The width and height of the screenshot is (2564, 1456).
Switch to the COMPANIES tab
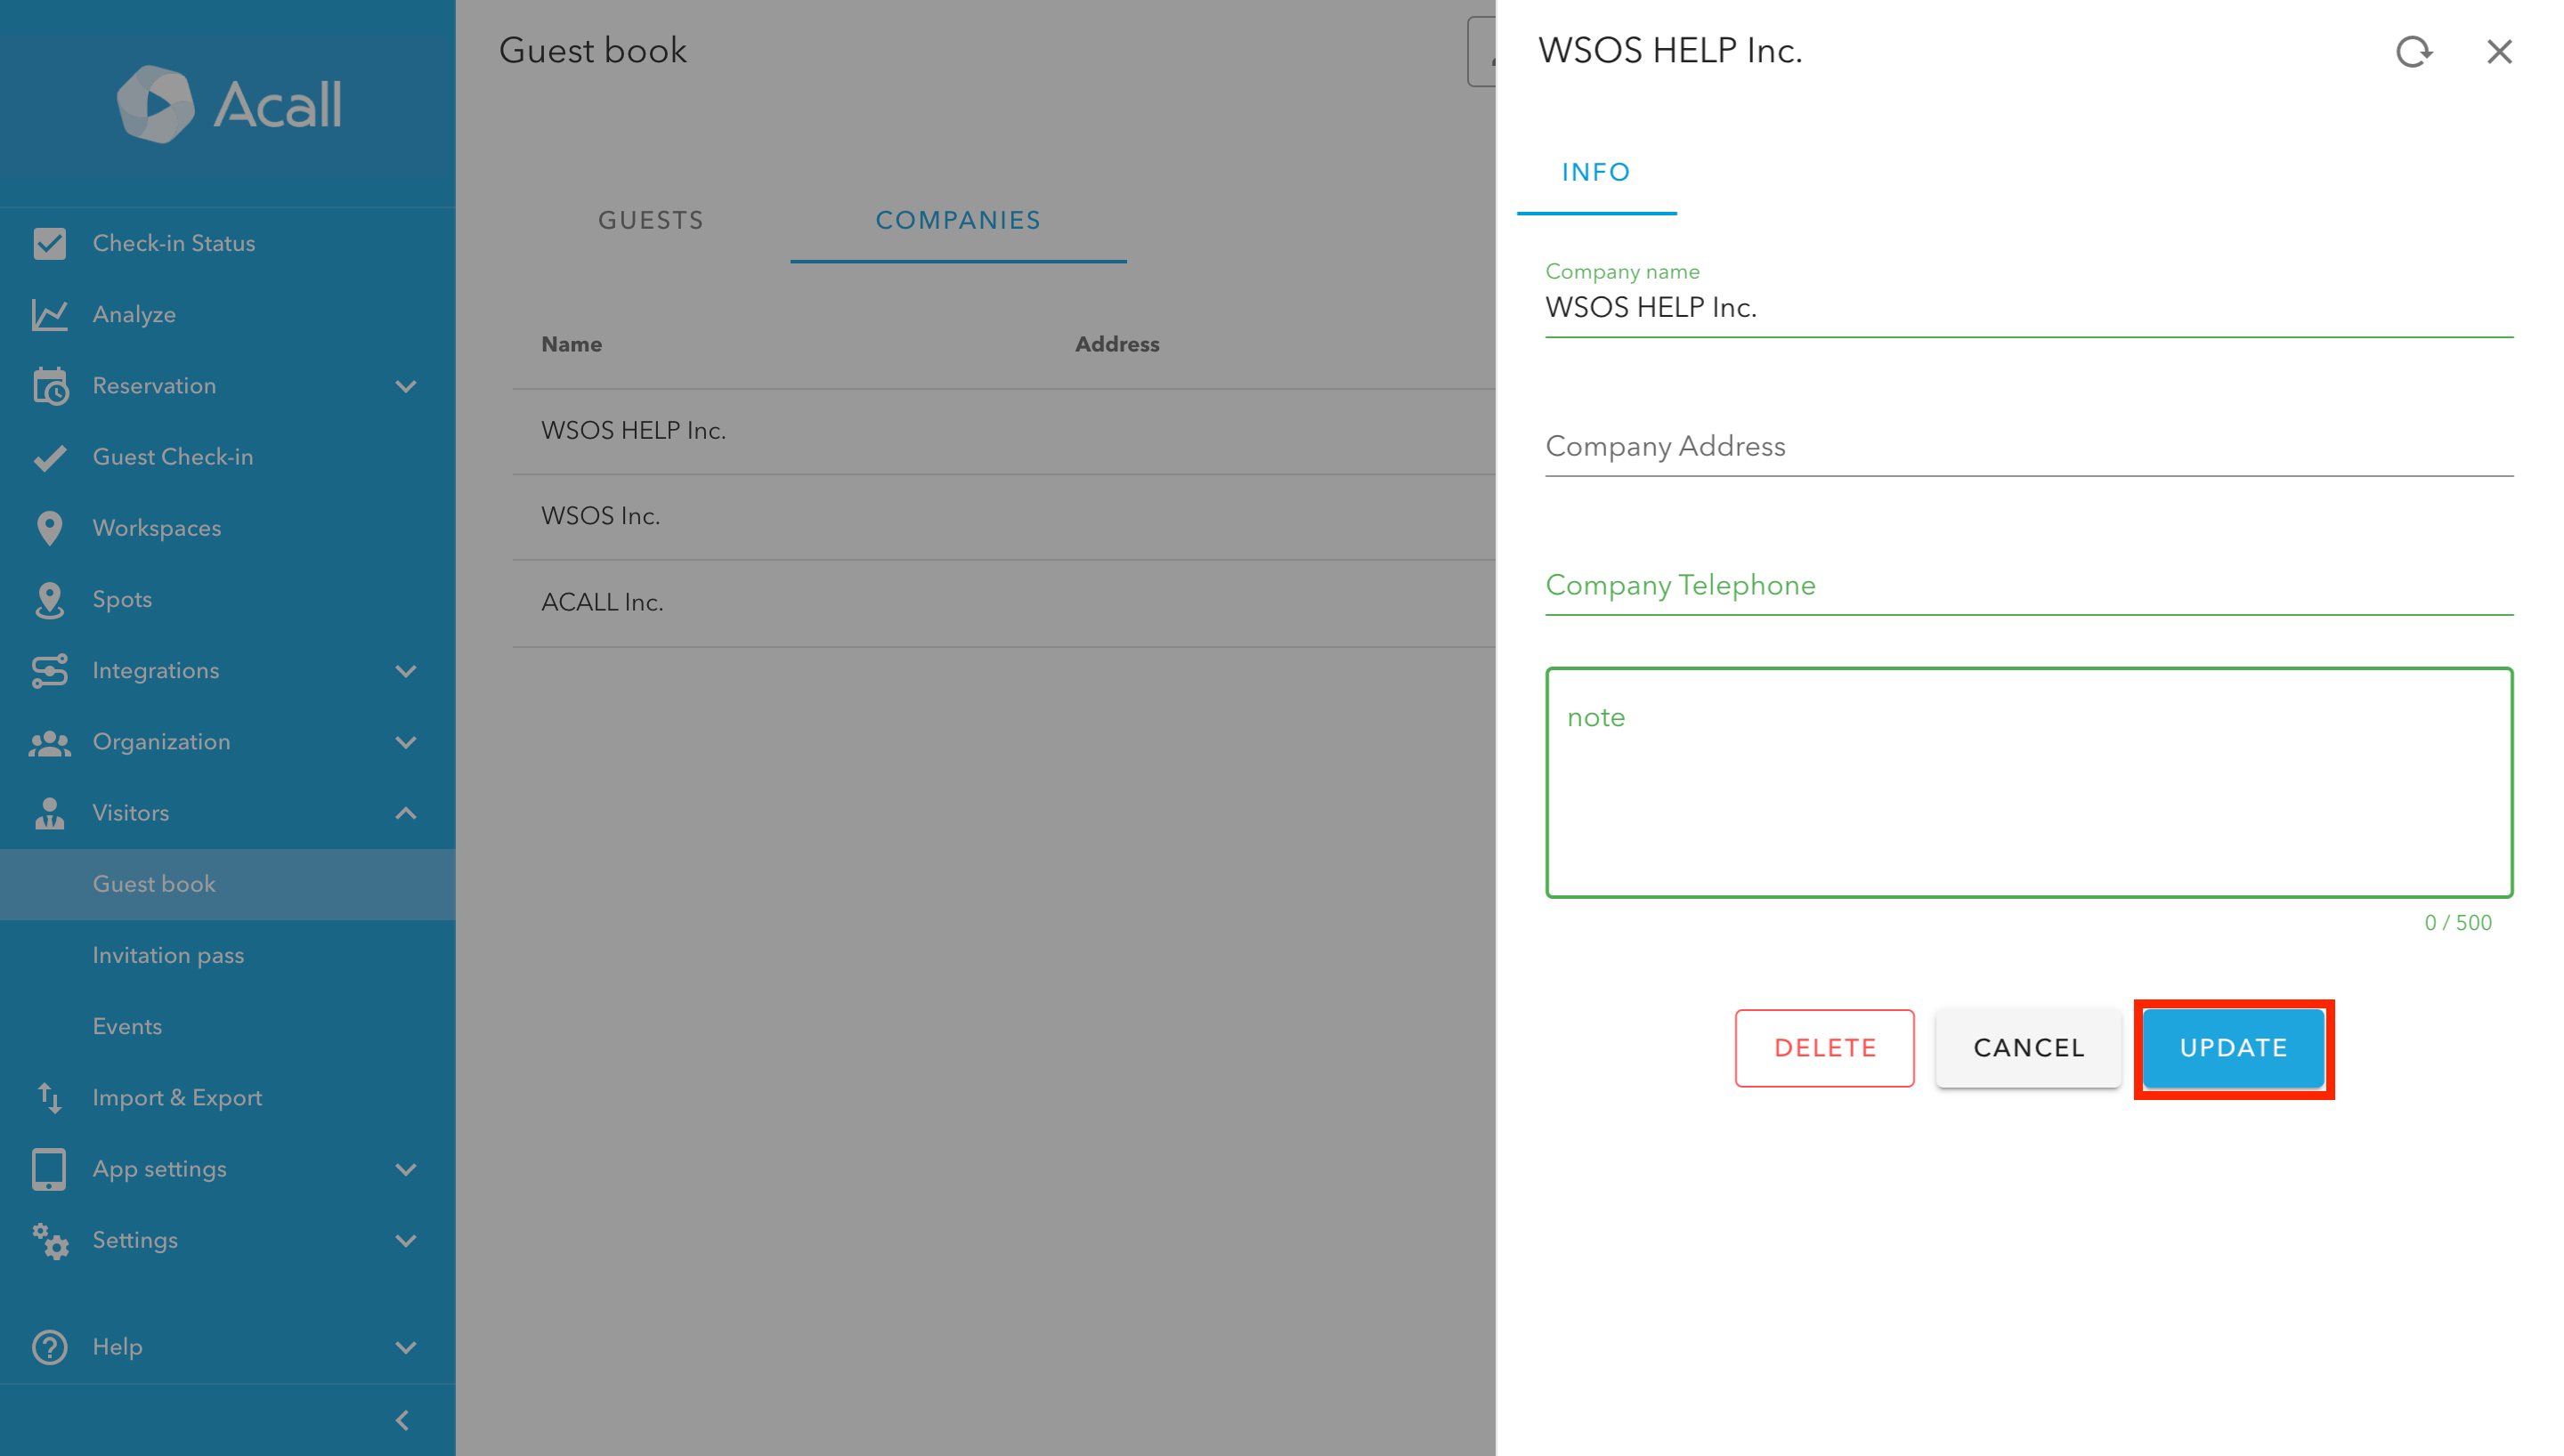pos(958,220)
